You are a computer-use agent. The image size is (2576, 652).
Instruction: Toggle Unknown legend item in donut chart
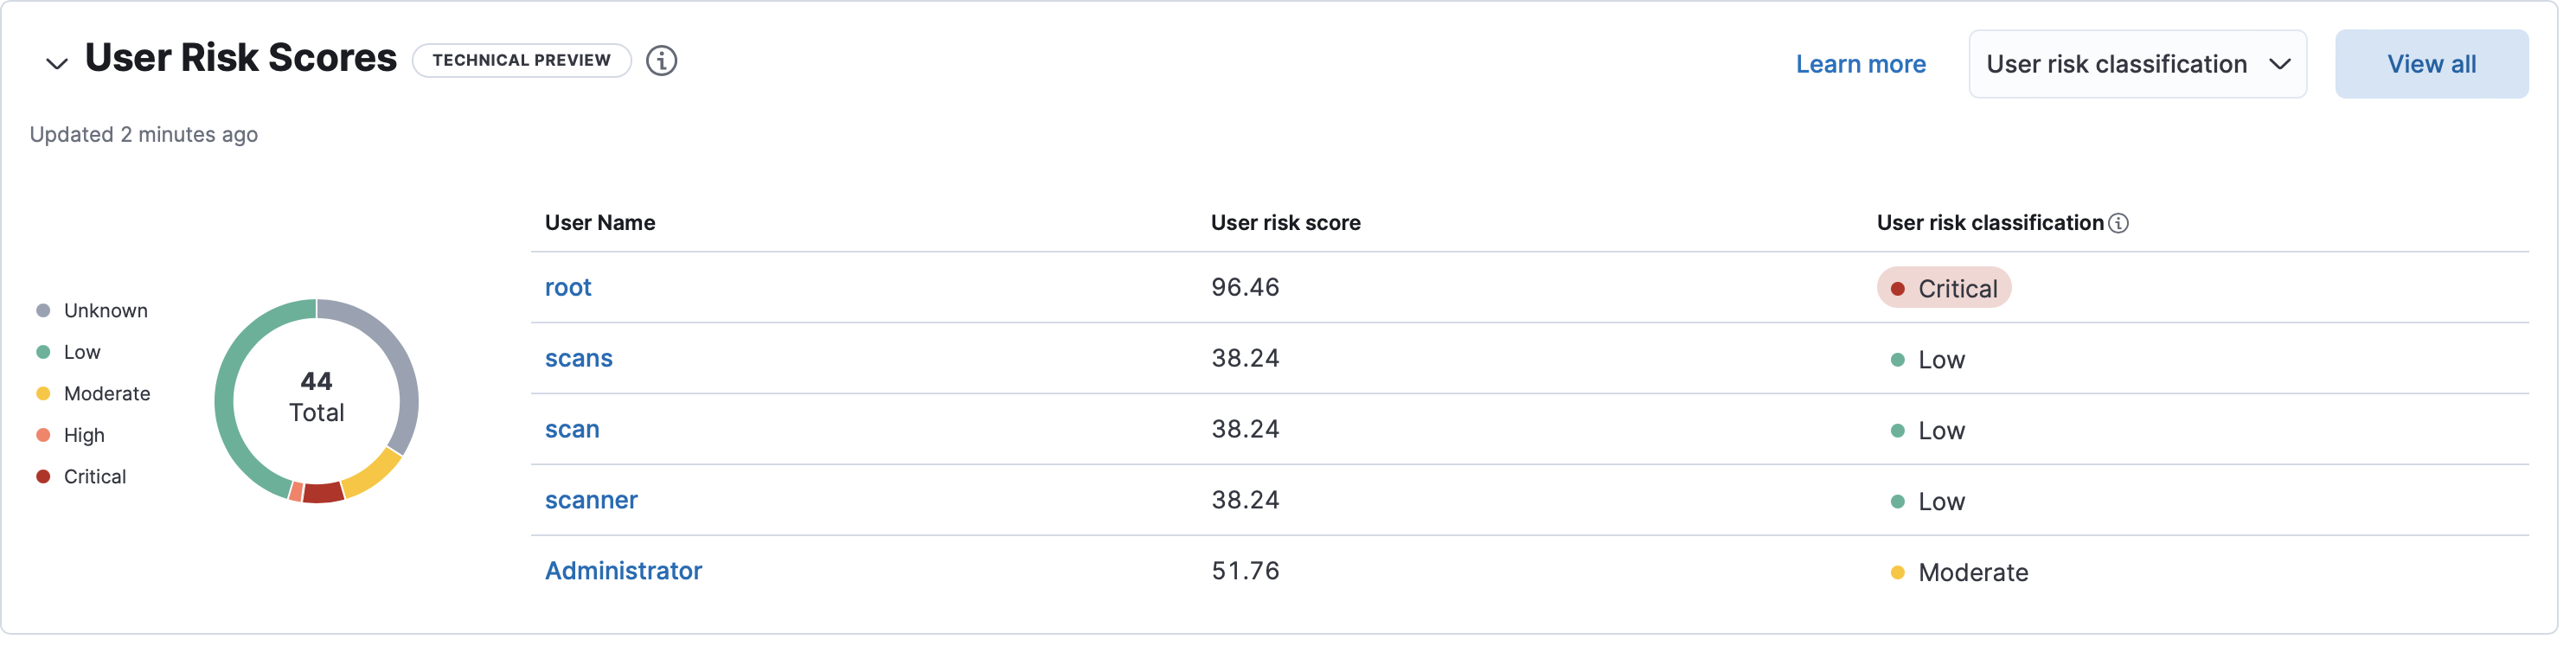click(105, 311)
